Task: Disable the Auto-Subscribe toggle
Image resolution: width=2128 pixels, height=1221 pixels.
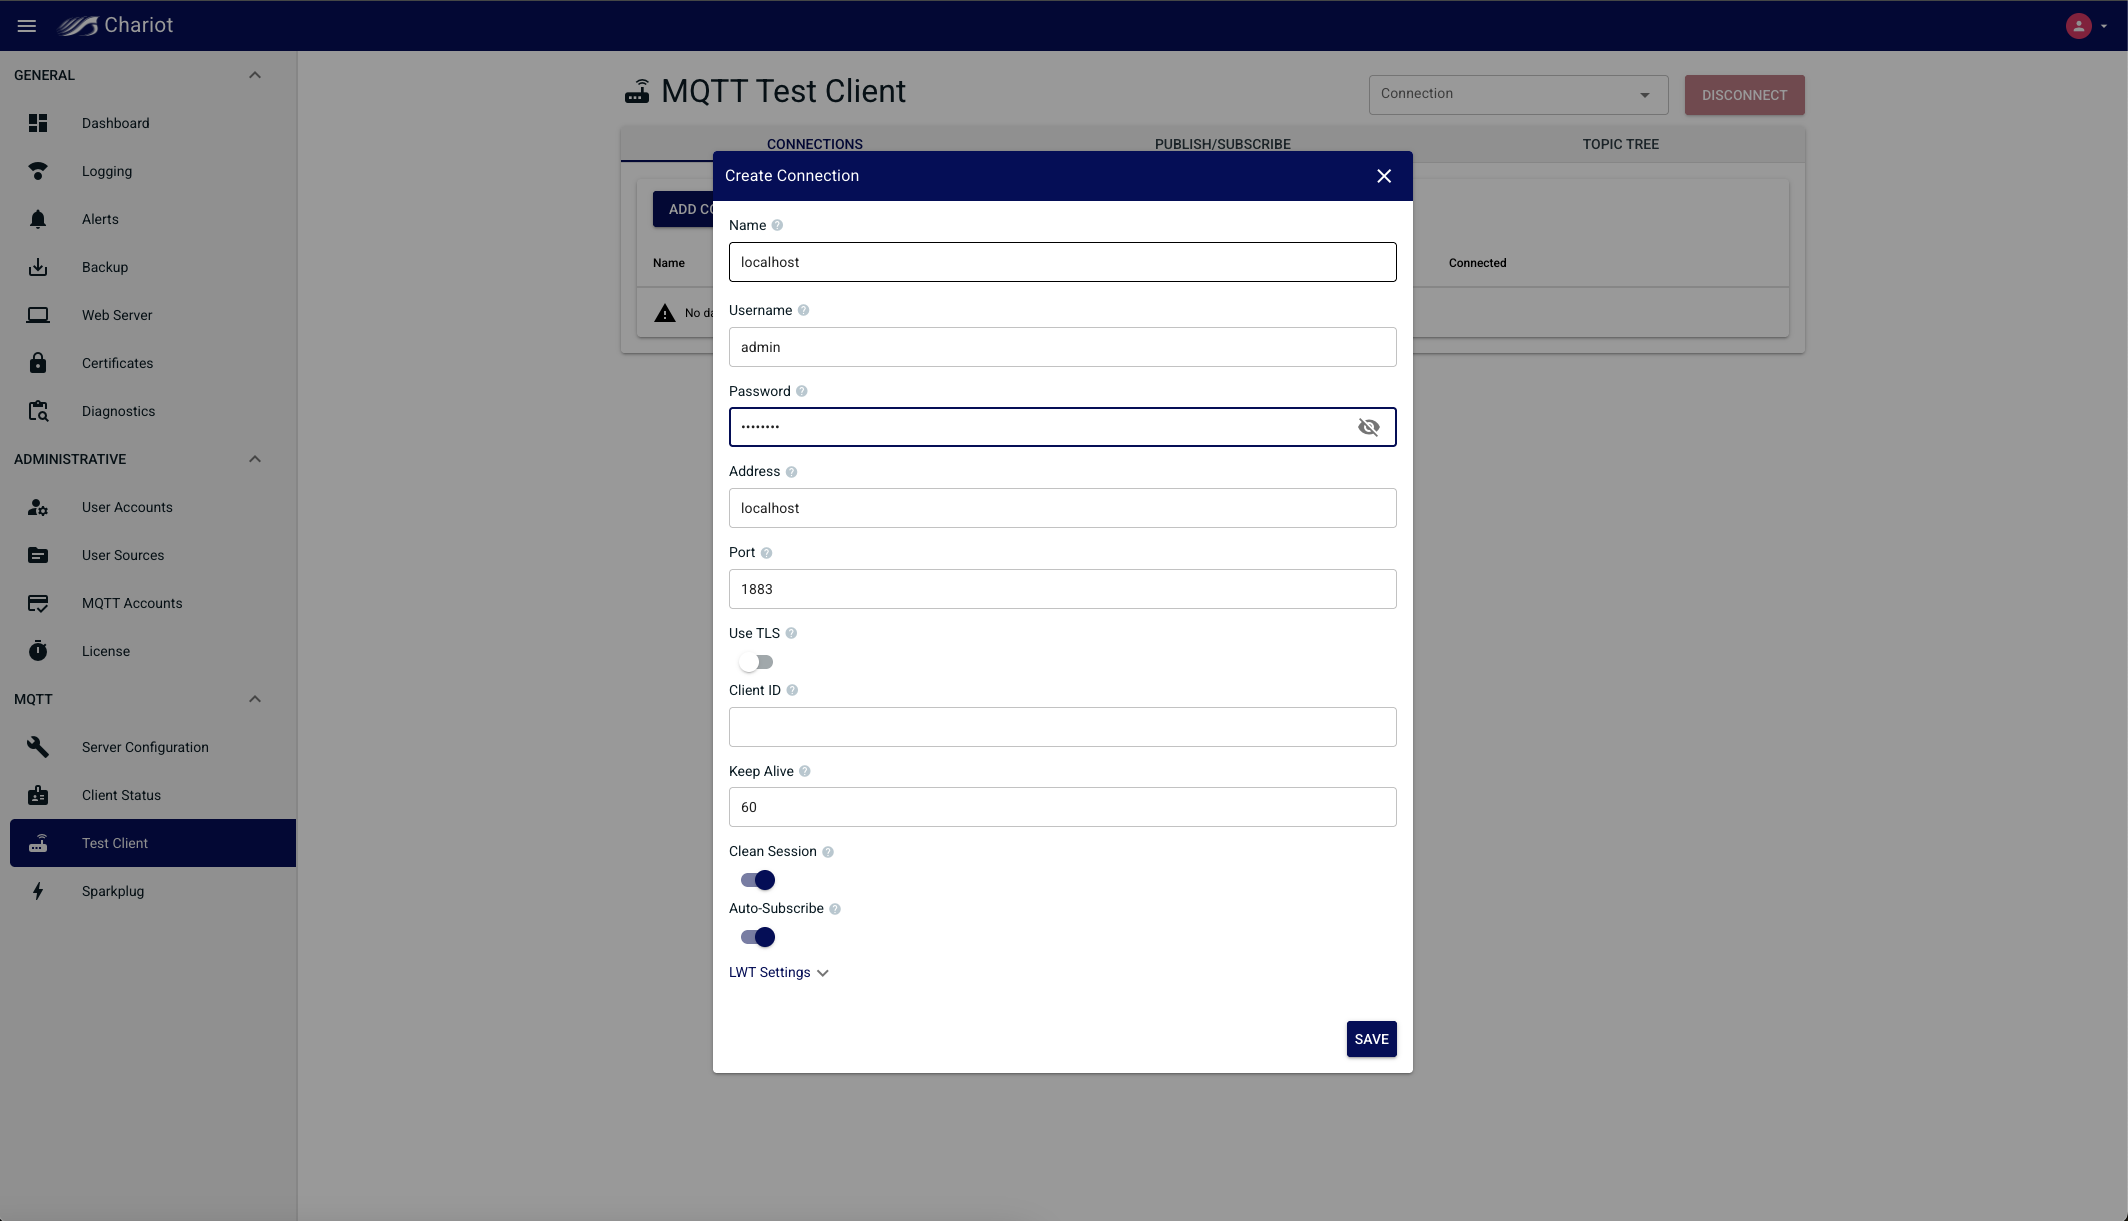Action: 758,937
